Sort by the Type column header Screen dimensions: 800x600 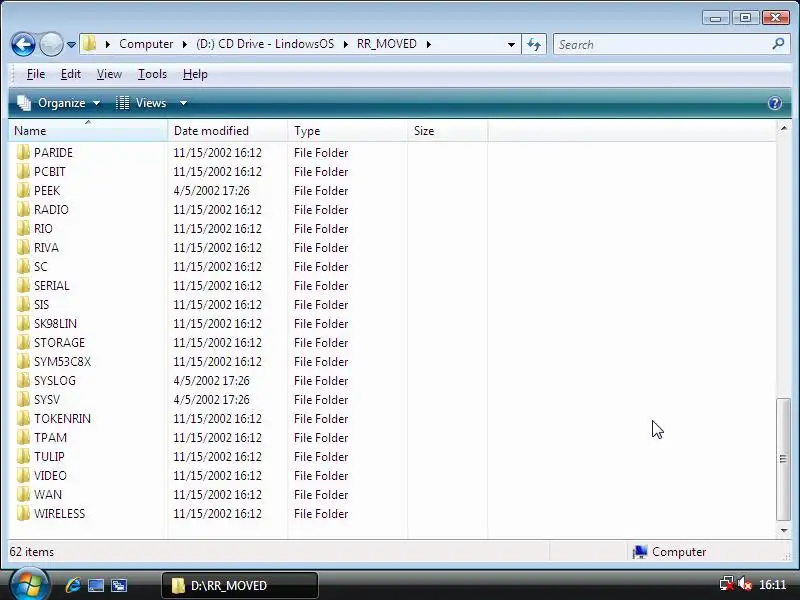pyautogui.click(x=347, y=131)
